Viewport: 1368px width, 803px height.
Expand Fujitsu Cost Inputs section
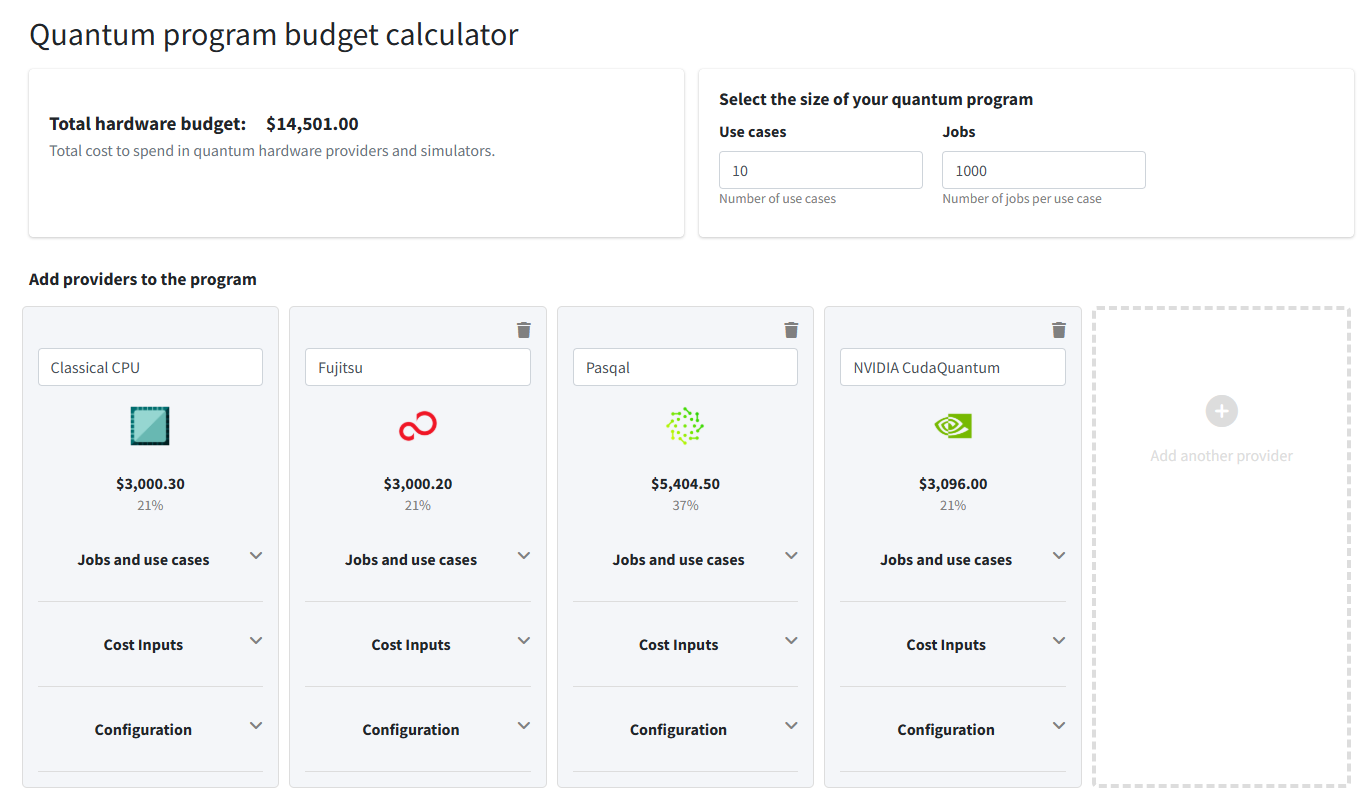point(524,641)
